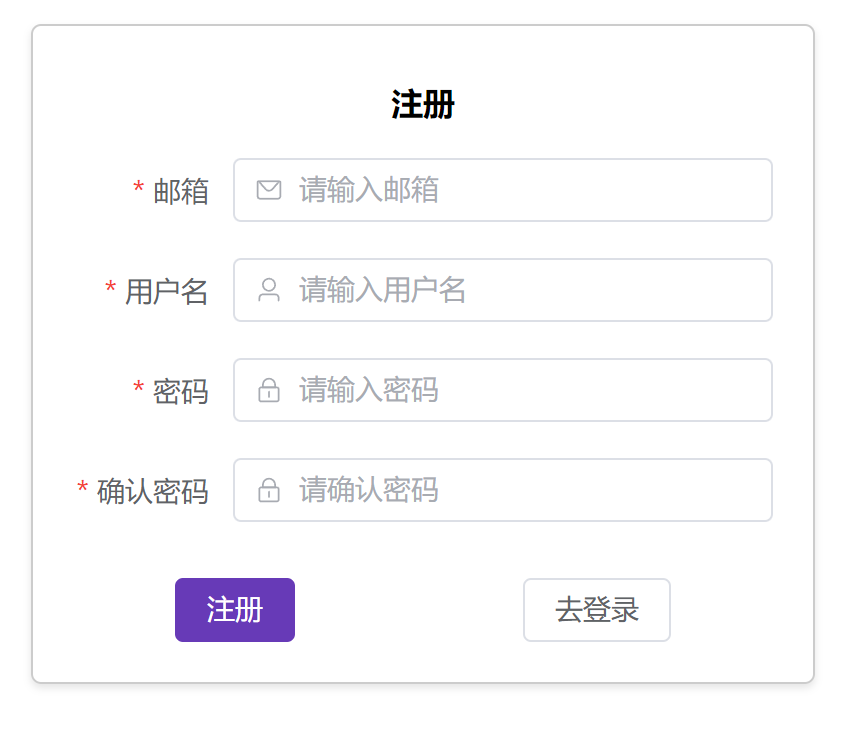Click the 确认密码 field label

150,492
